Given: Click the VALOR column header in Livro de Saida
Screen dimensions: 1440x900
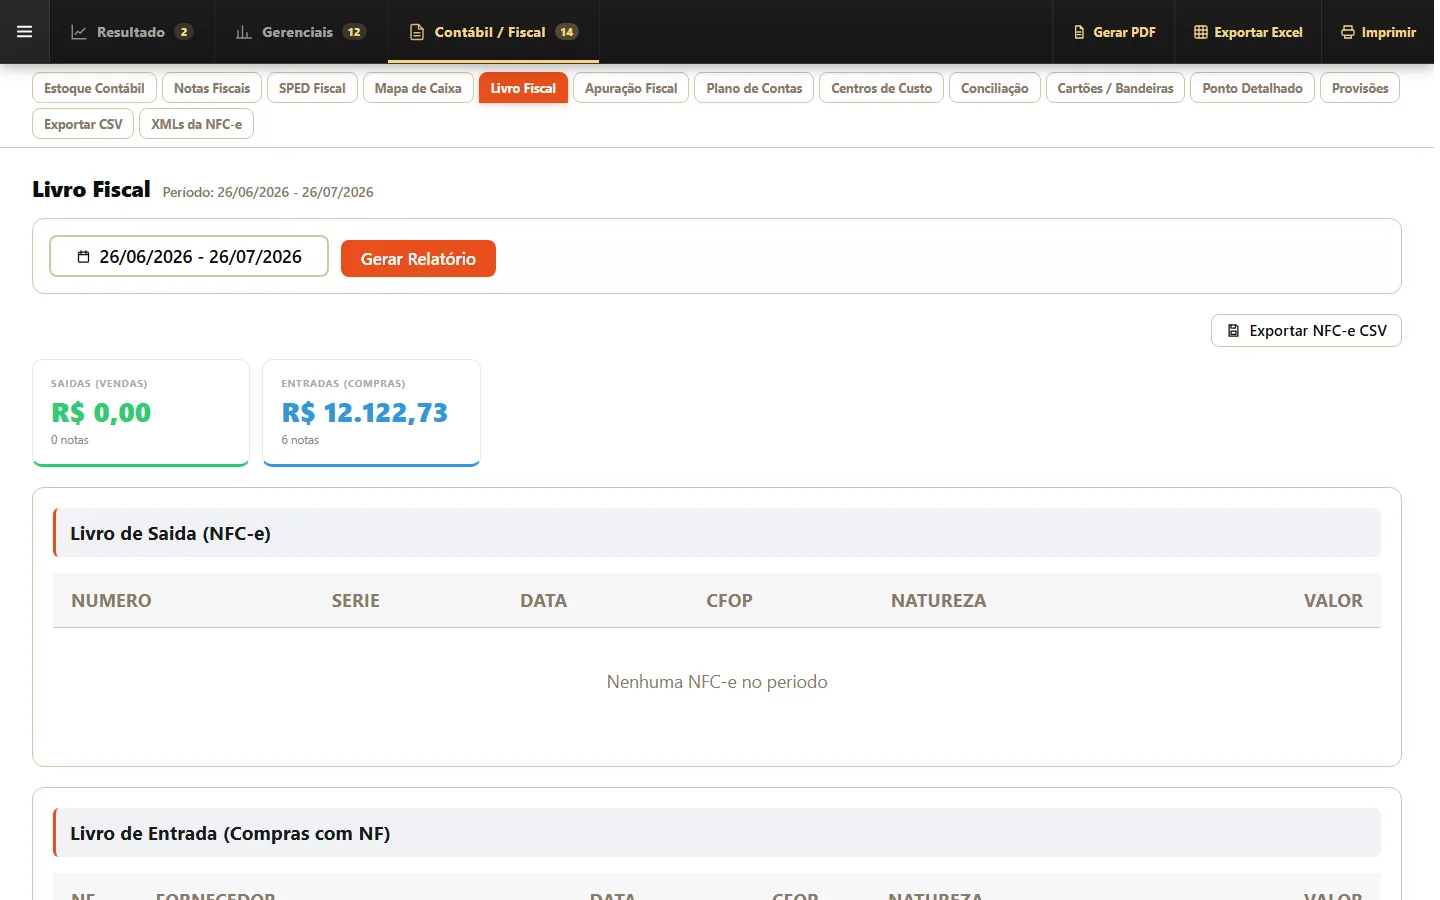Looking at the screenshot, I should [x=1333, y=601].
